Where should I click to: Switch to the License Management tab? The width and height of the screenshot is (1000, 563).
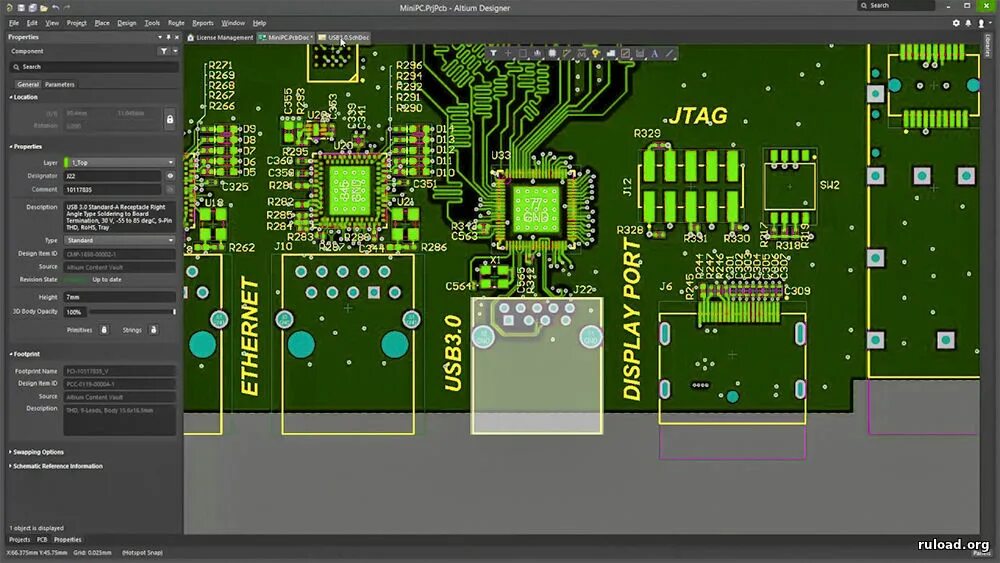pyautogui.click(x=220, y=38)
